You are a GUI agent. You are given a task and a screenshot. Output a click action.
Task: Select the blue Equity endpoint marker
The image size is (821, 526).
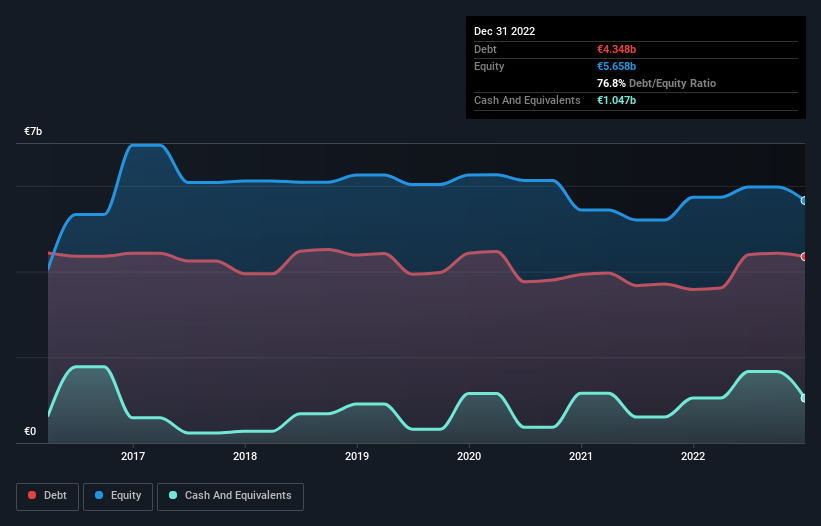[x=804, y=200]
